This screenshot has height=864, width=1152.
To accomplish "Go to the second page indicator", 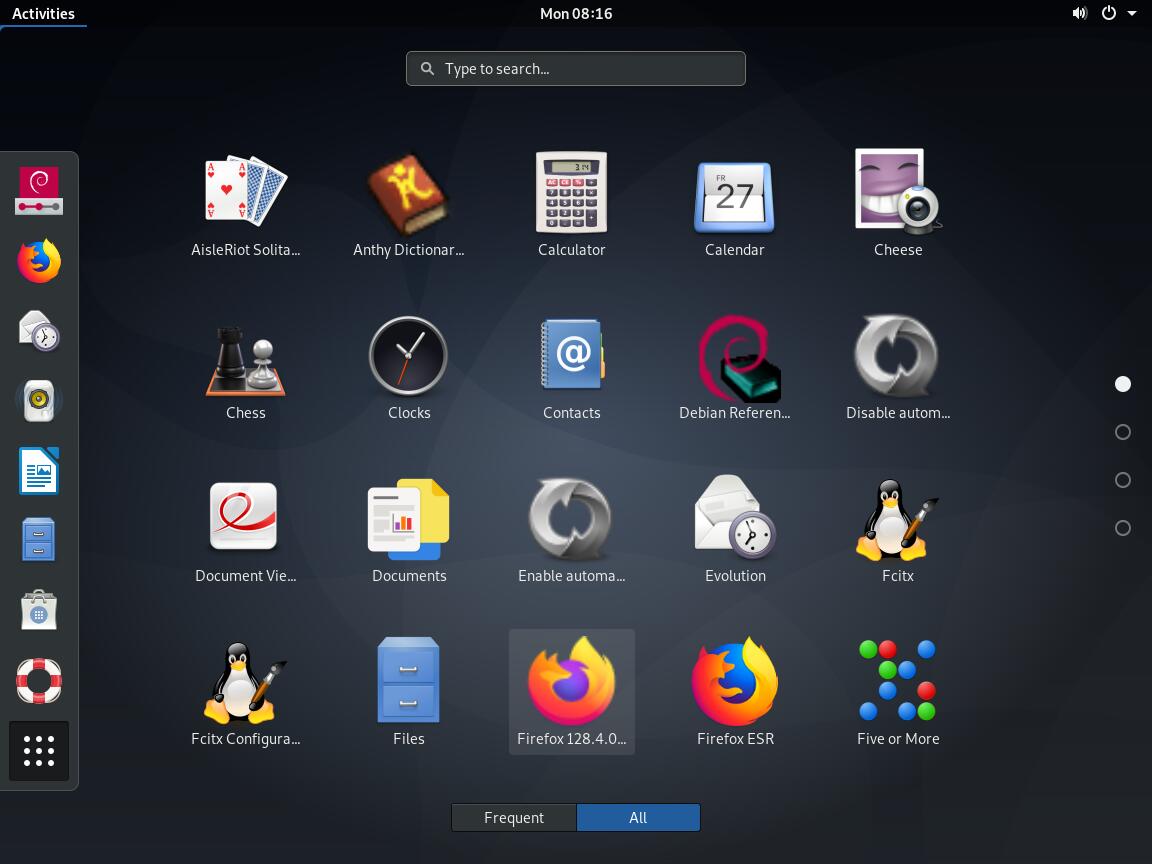I will point(1123,432).
